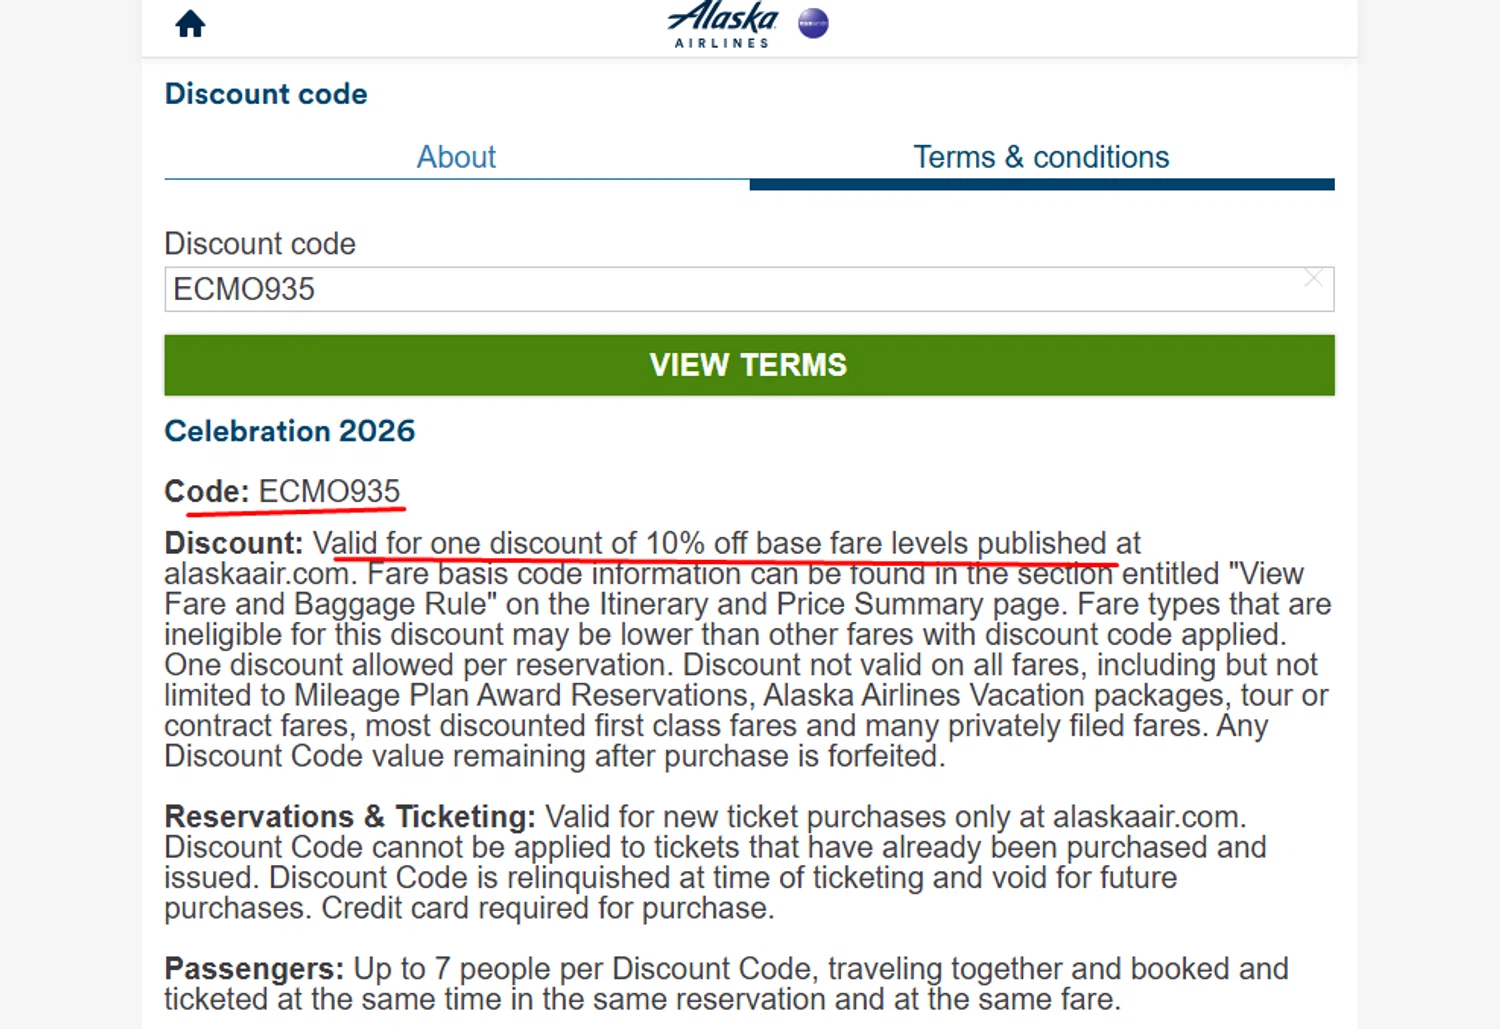Click the Alaska Airlines logo
Image resolution: width=1500 pixels, height=1029 pixels.
722,24
